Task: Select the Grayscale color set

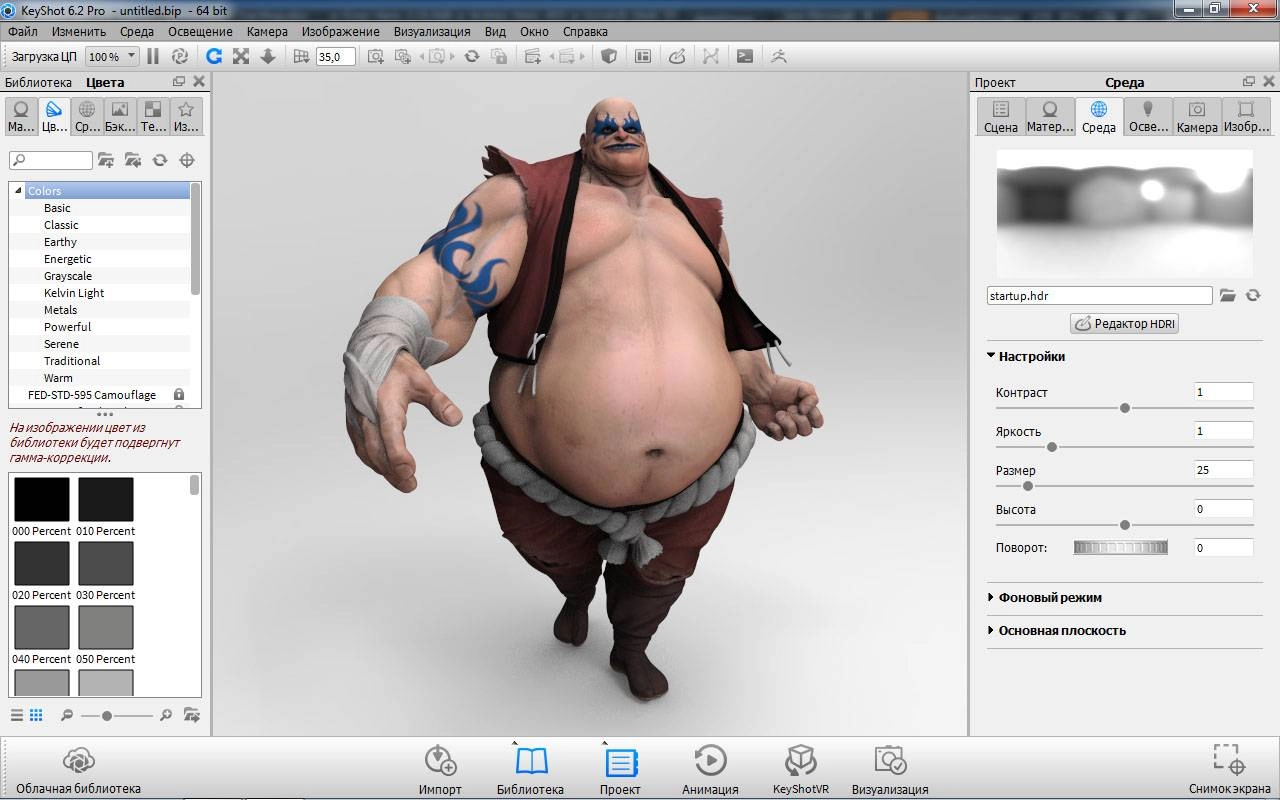Action: 68,276
